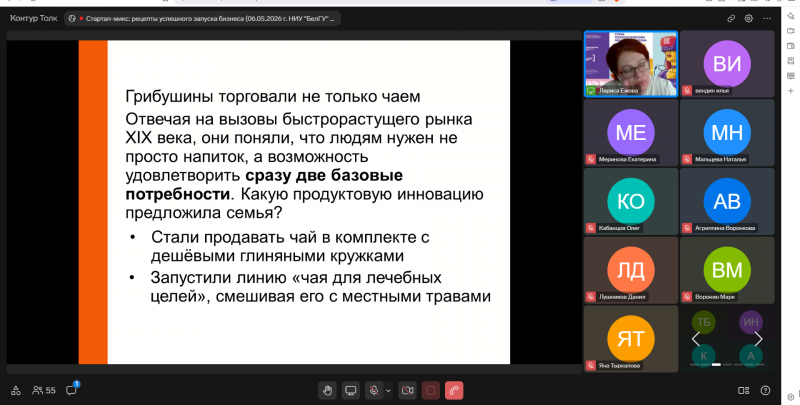The image size is (800, 405).
Task: Show previous page of participants
Action: [696, 339]
